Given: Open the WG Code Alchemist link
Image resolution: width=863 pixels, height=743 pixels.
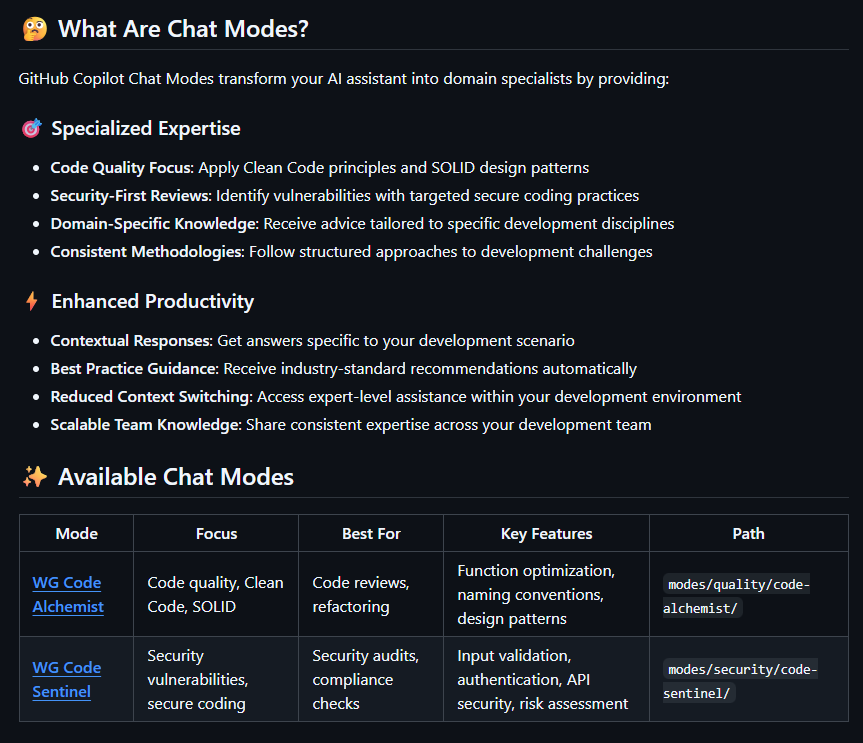Looking at the screenshot, I should [x=68, y=594].
